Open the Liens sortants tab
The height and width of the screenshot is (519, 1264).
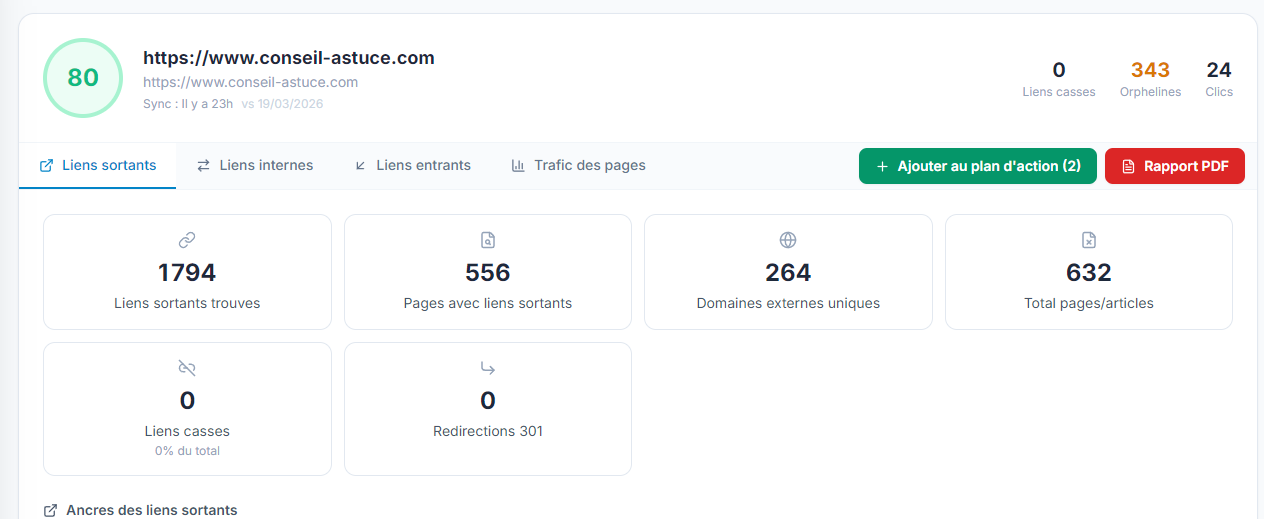pyautogui.click(x=97, y=165)
